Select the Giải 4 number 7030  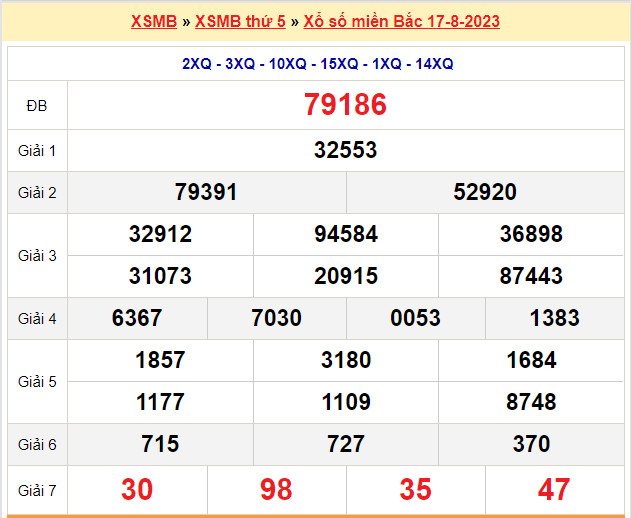[277, 318]
